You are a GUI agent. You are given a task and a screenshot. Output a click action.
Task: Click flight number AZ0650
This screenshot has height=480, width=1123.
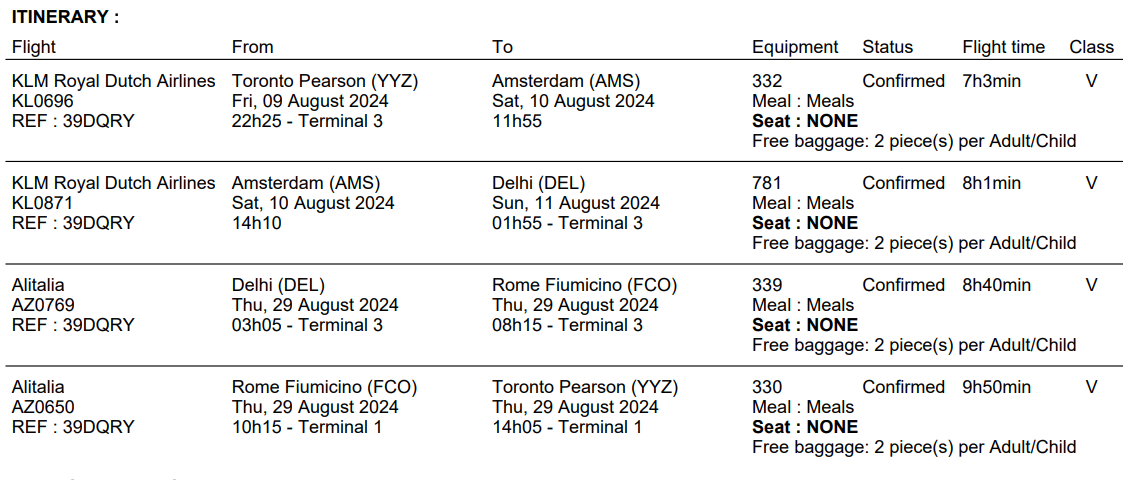pos(43,407)
